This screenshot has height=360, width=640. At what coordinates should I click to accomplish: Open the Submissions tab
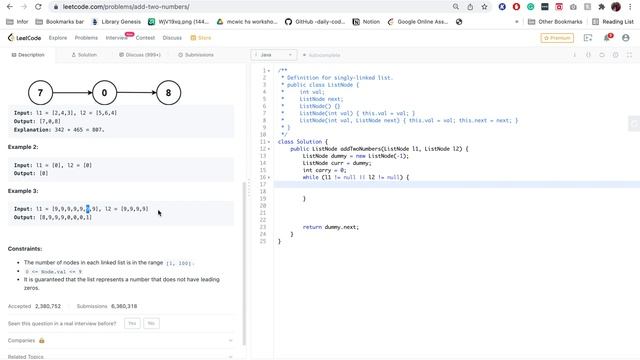196,55
